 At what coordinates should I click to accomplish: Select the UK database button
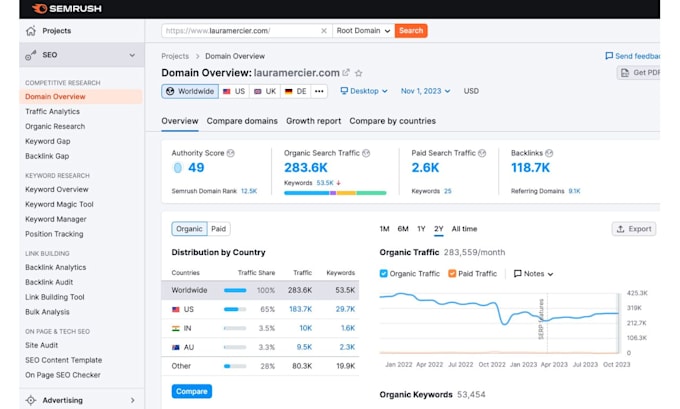point(265,91)
